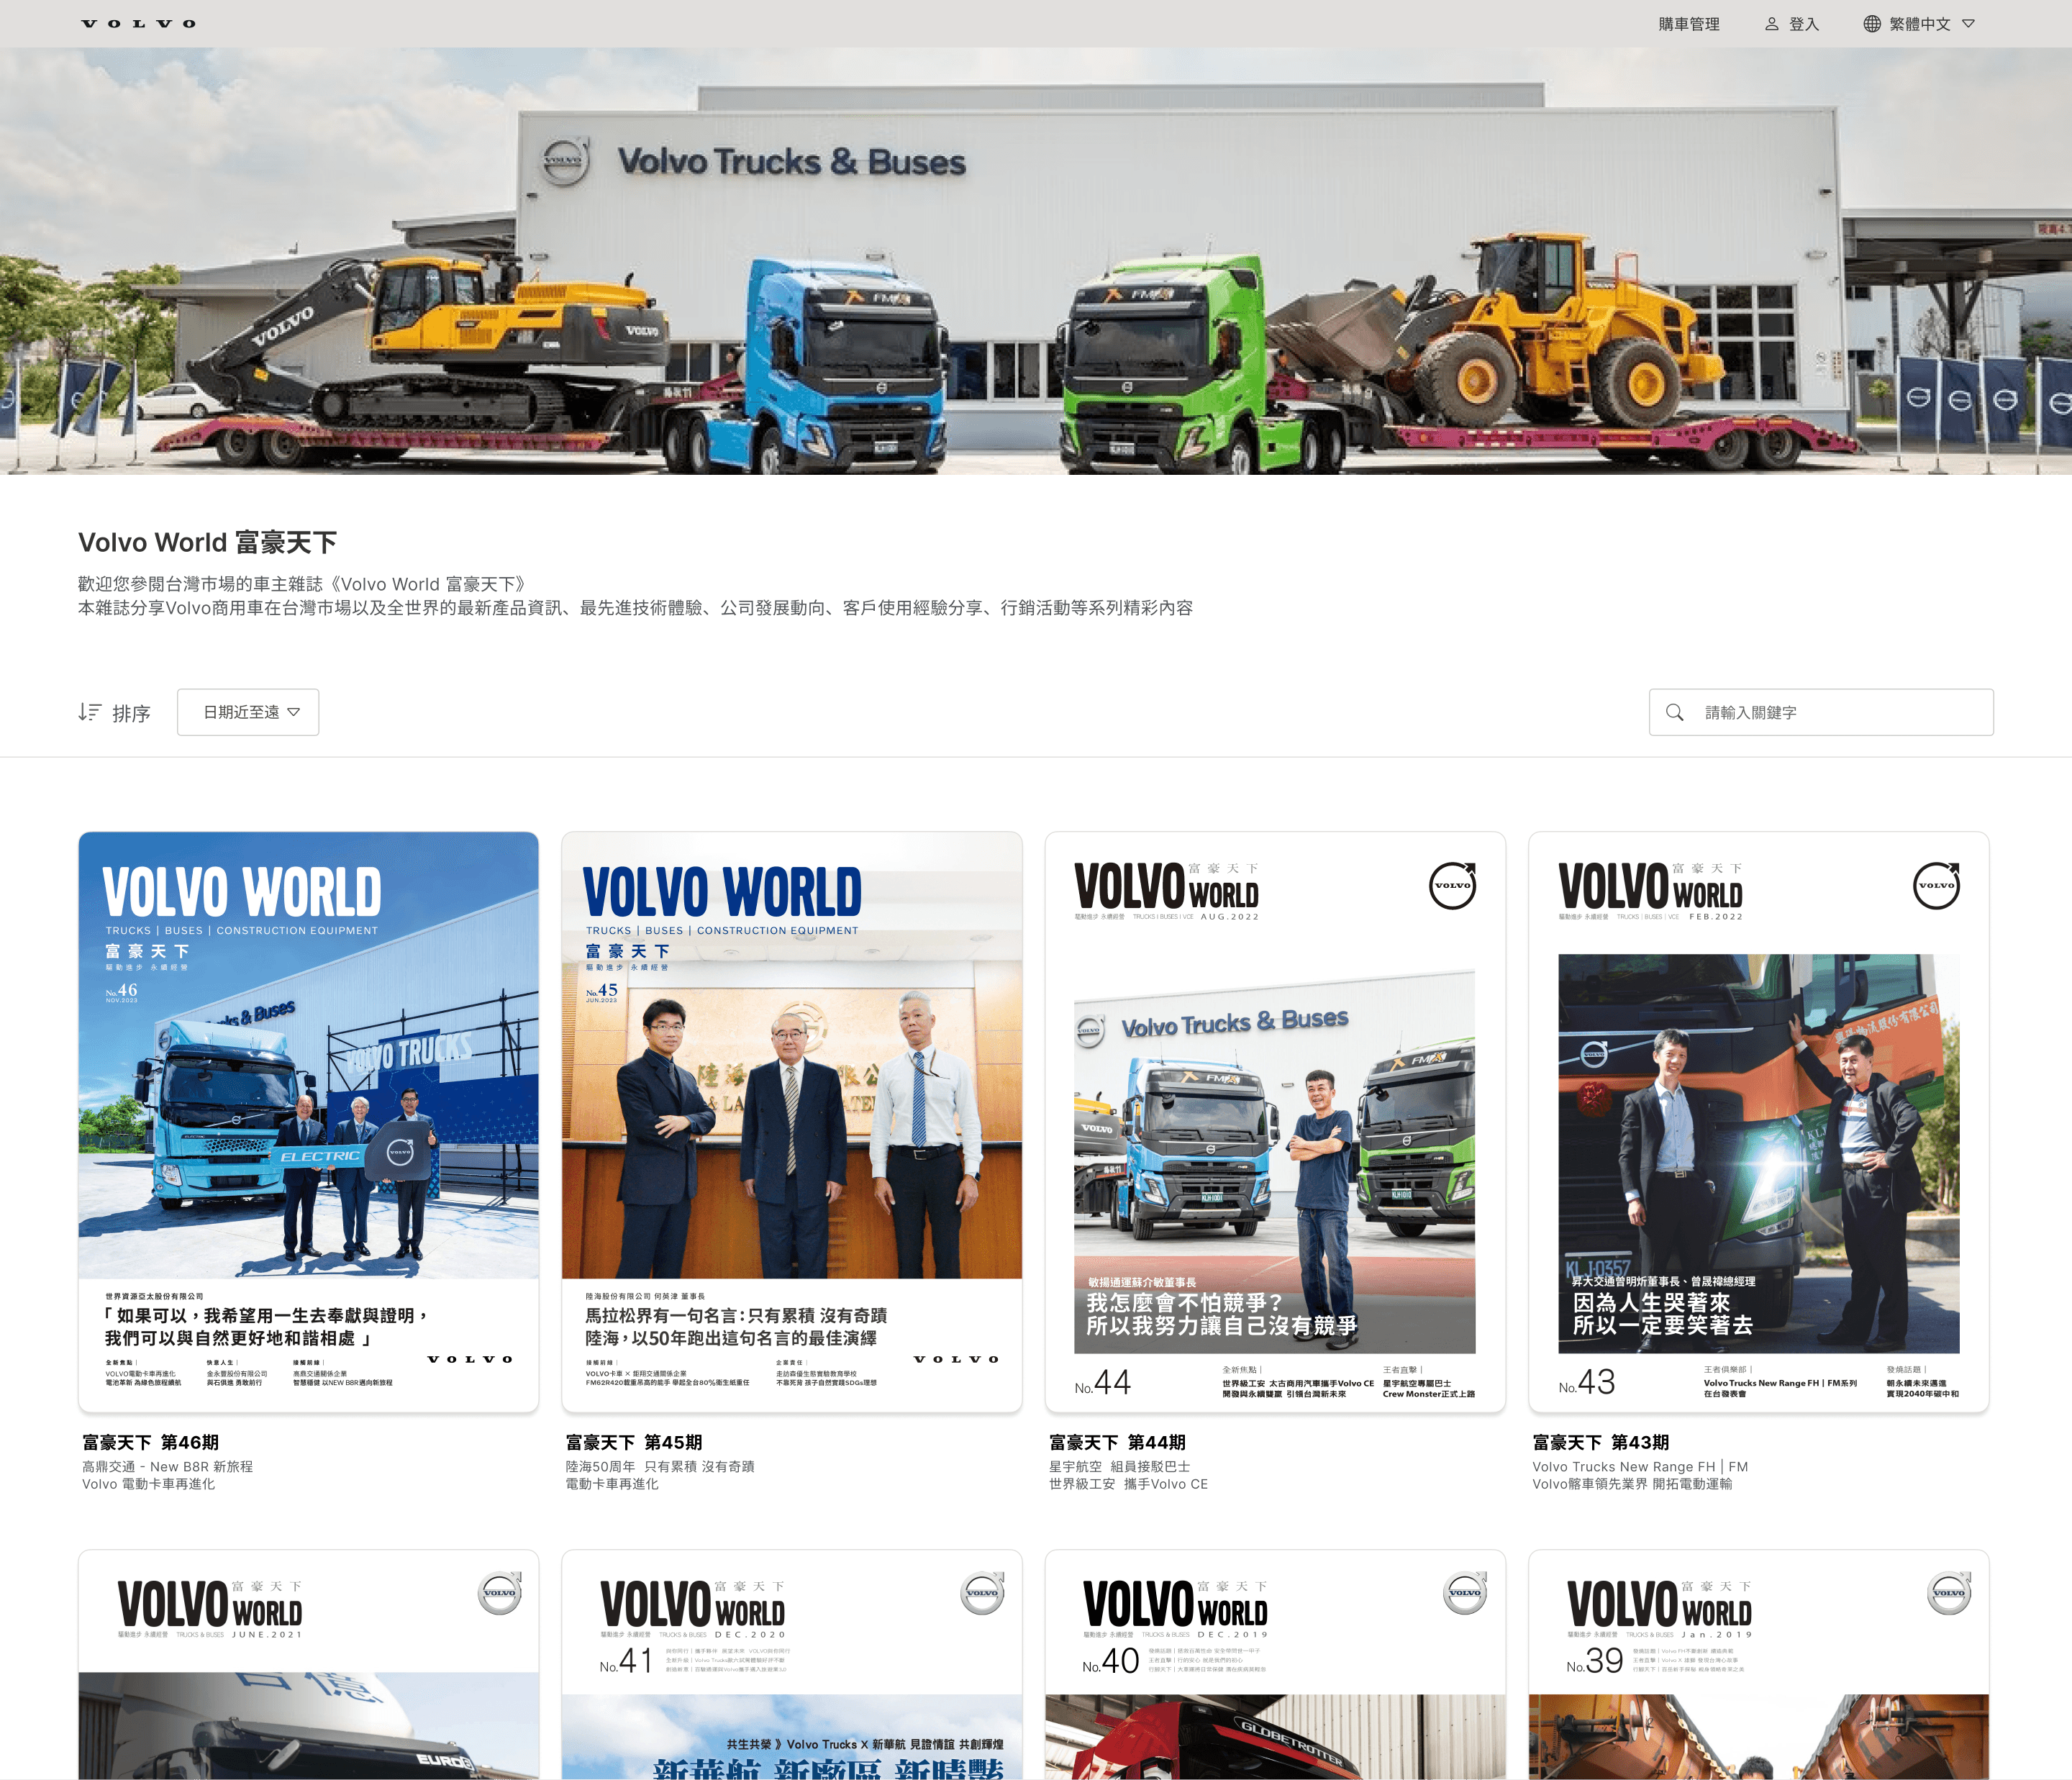Click the 富豪天下 第43期 title link
The height and width of the screenshot is (1780, 2072).
(1601, 1442)
